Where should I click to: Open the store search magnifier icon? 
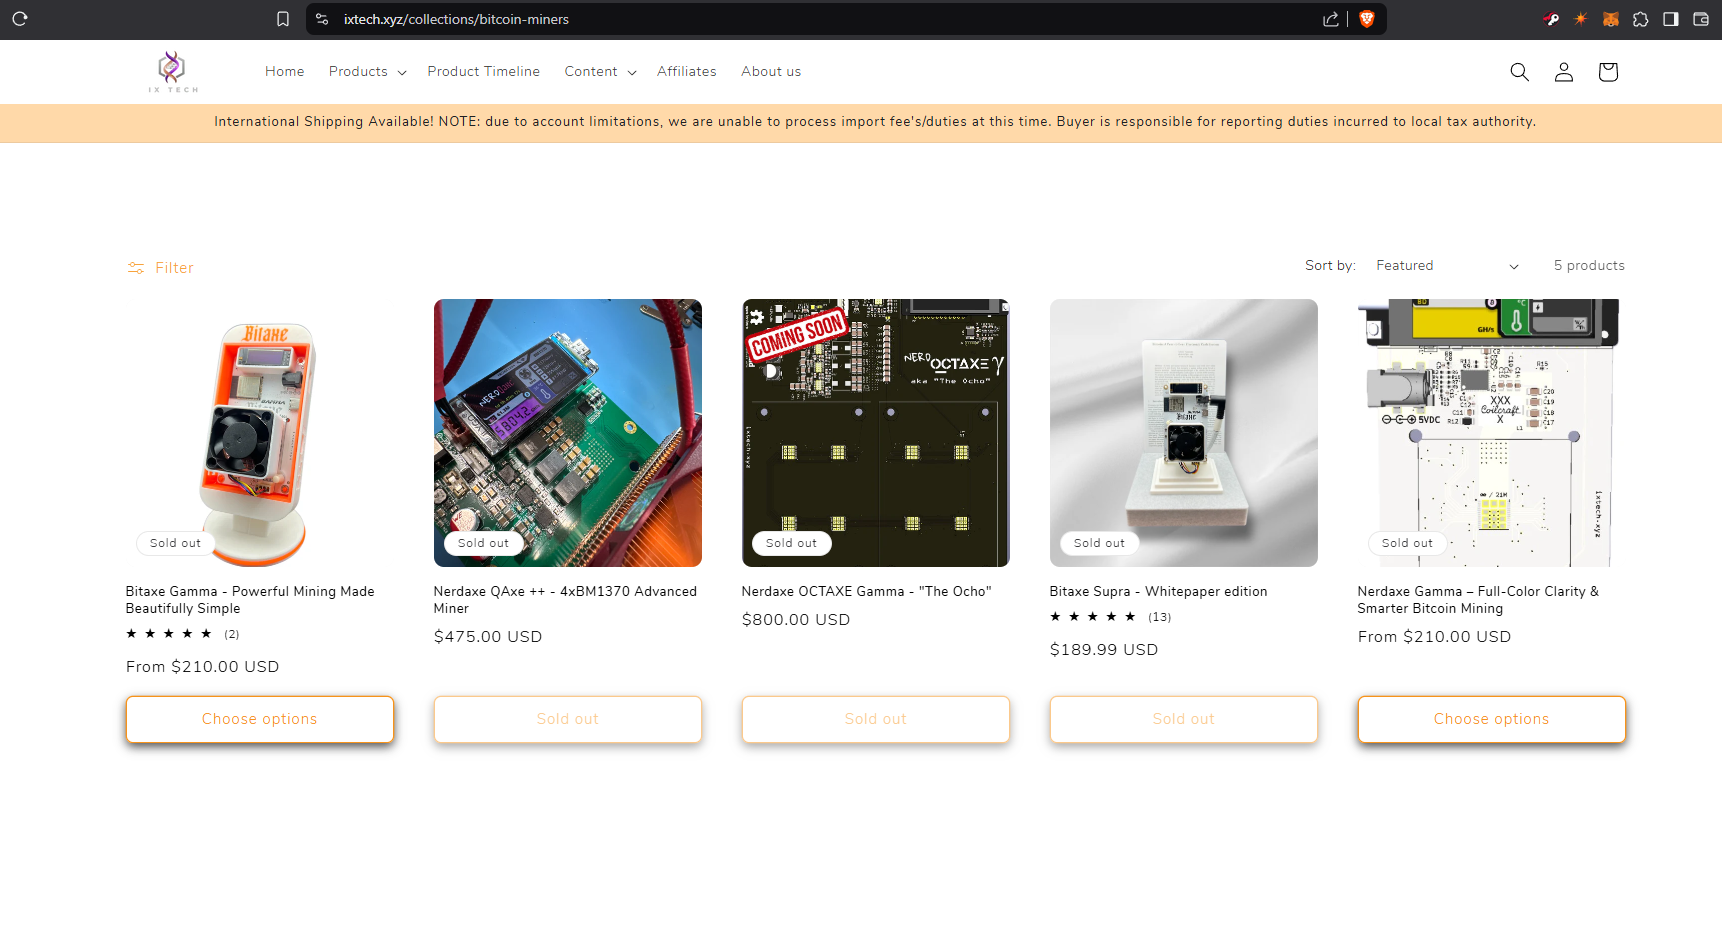coord(1520,72)
